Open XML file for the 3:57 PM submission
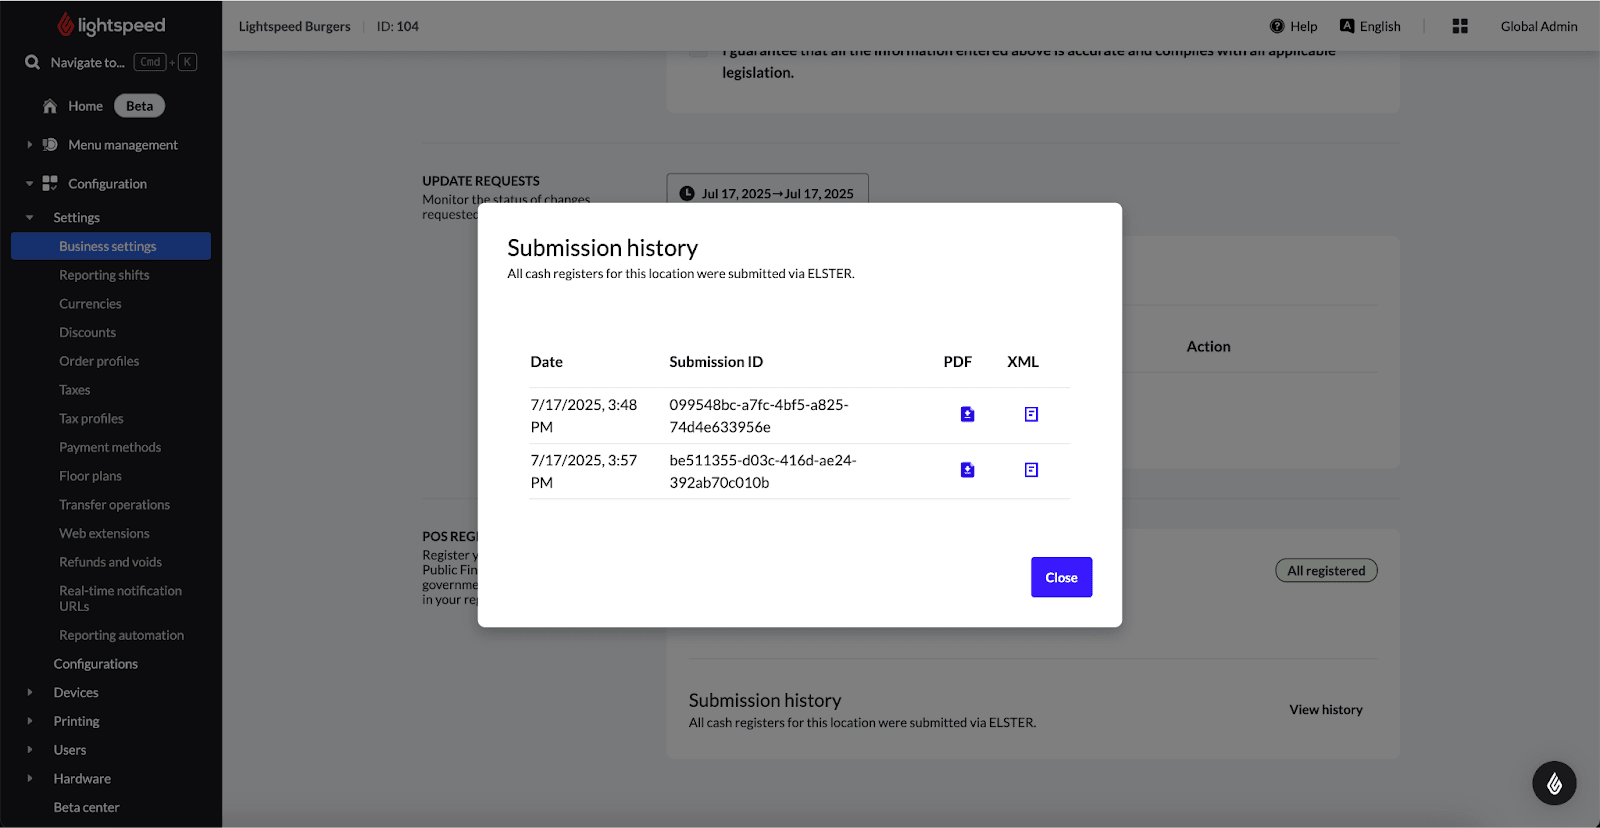 1031,470
